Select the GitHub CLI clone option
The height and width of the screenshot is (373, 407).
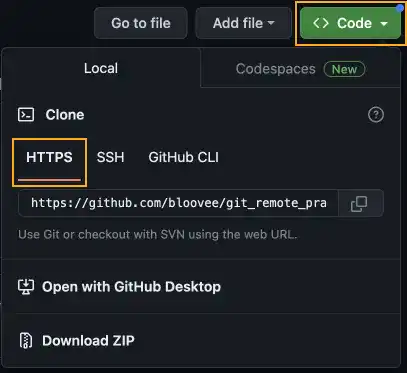[x=184, y=157]
